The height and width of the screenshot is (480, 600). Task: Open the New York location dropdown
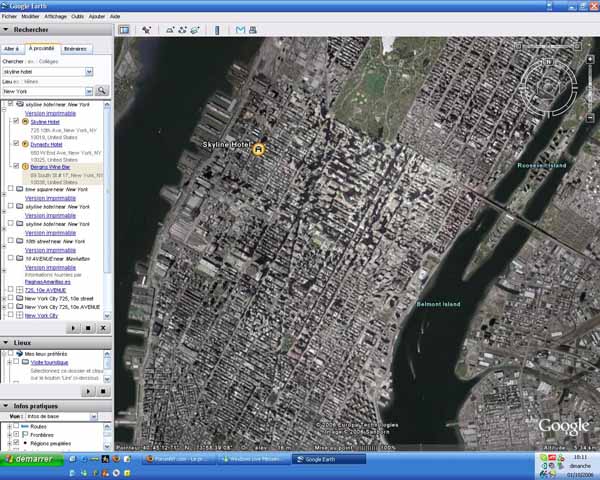pos(89,91)
